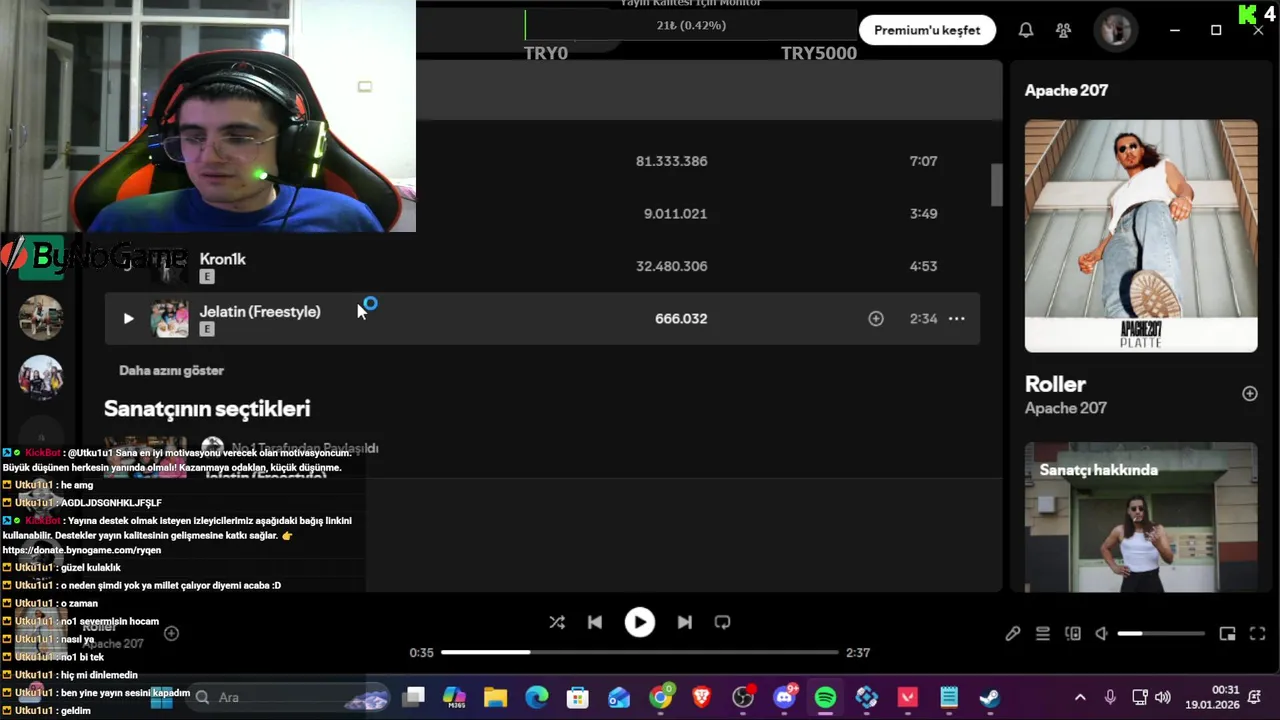Switch to Spotify on the taskbar
The width and height of the screenshot is (1280, 720).
click(826, 697)
